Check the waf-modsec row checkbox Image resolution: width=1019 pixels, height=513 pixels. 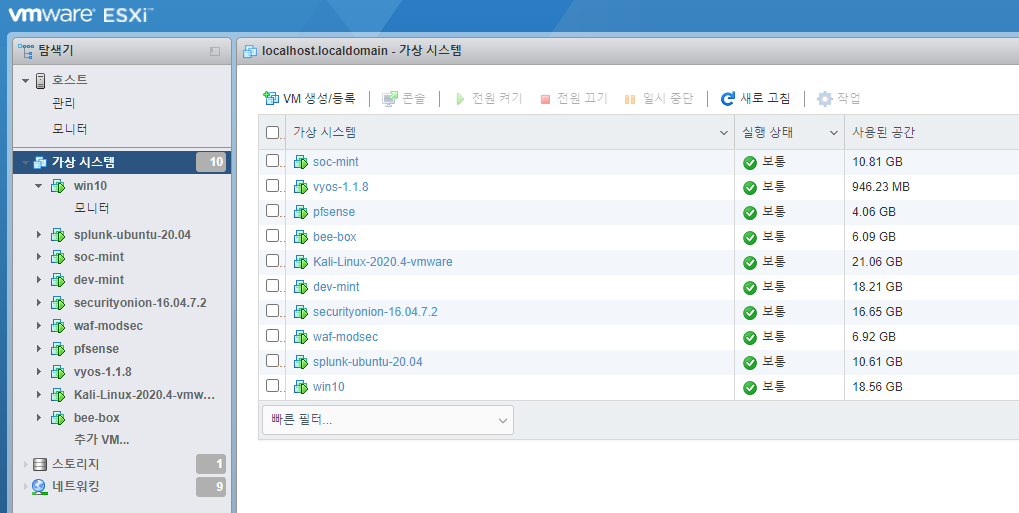[x=272, y=336]
